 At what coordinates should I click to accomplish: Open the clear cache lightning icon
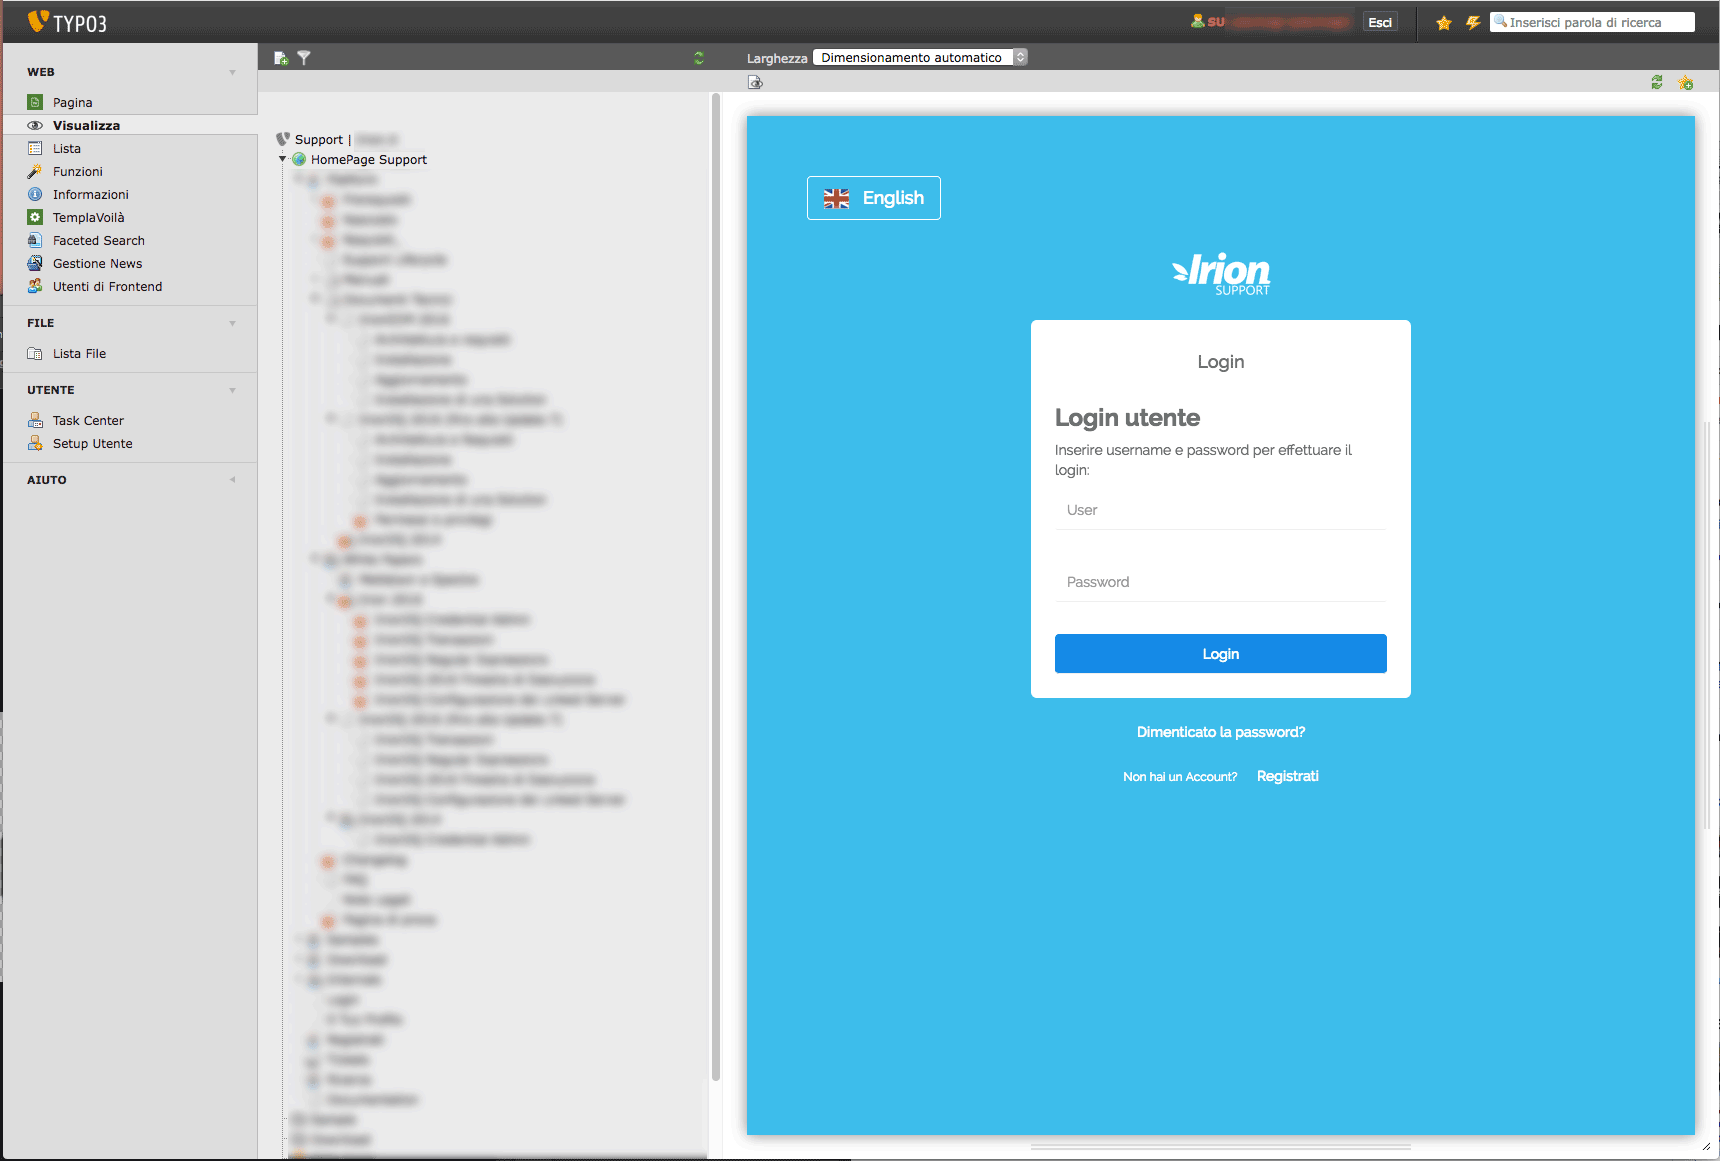[1473, 22]
